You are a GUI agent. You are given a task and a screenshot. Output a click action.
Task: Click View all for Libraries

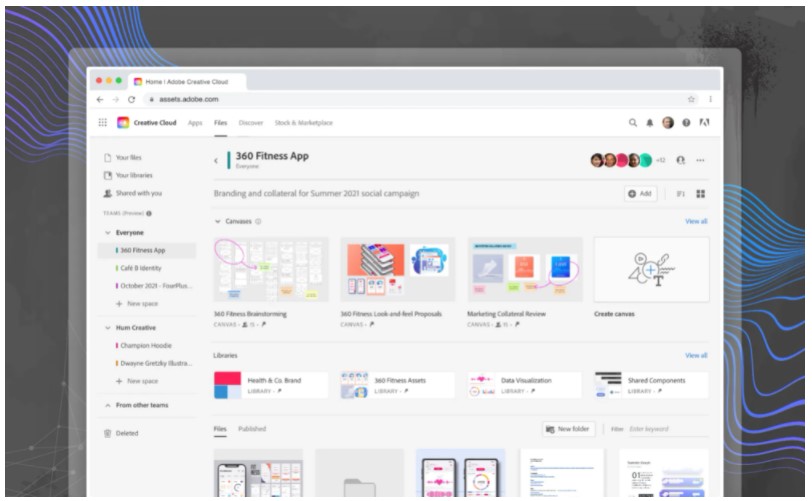(x=696, y=355)
